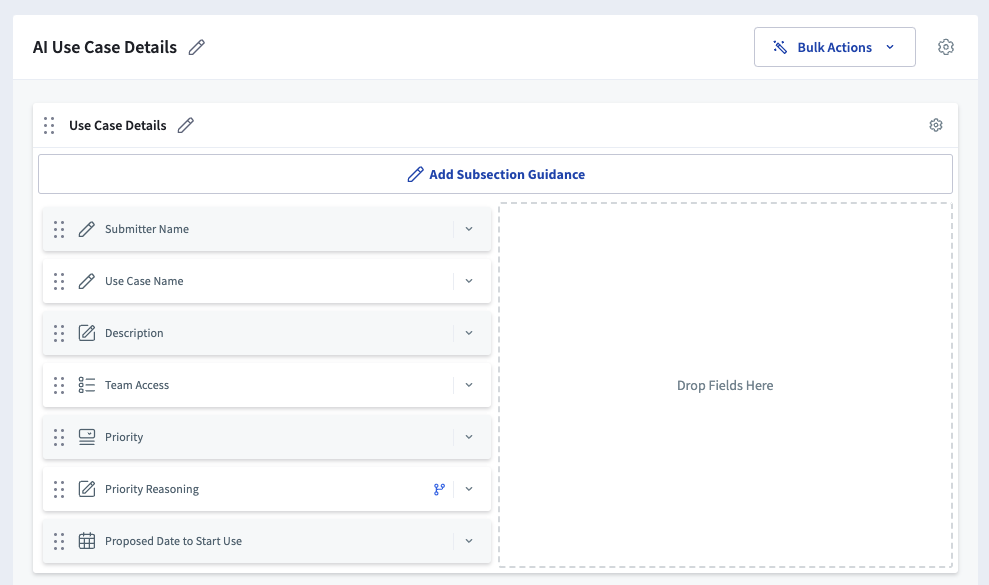Image resolution: width=989 pixels, height=585 pixels.
Task: Click Add Subsection Guidance button
Action: click(495, 174)
